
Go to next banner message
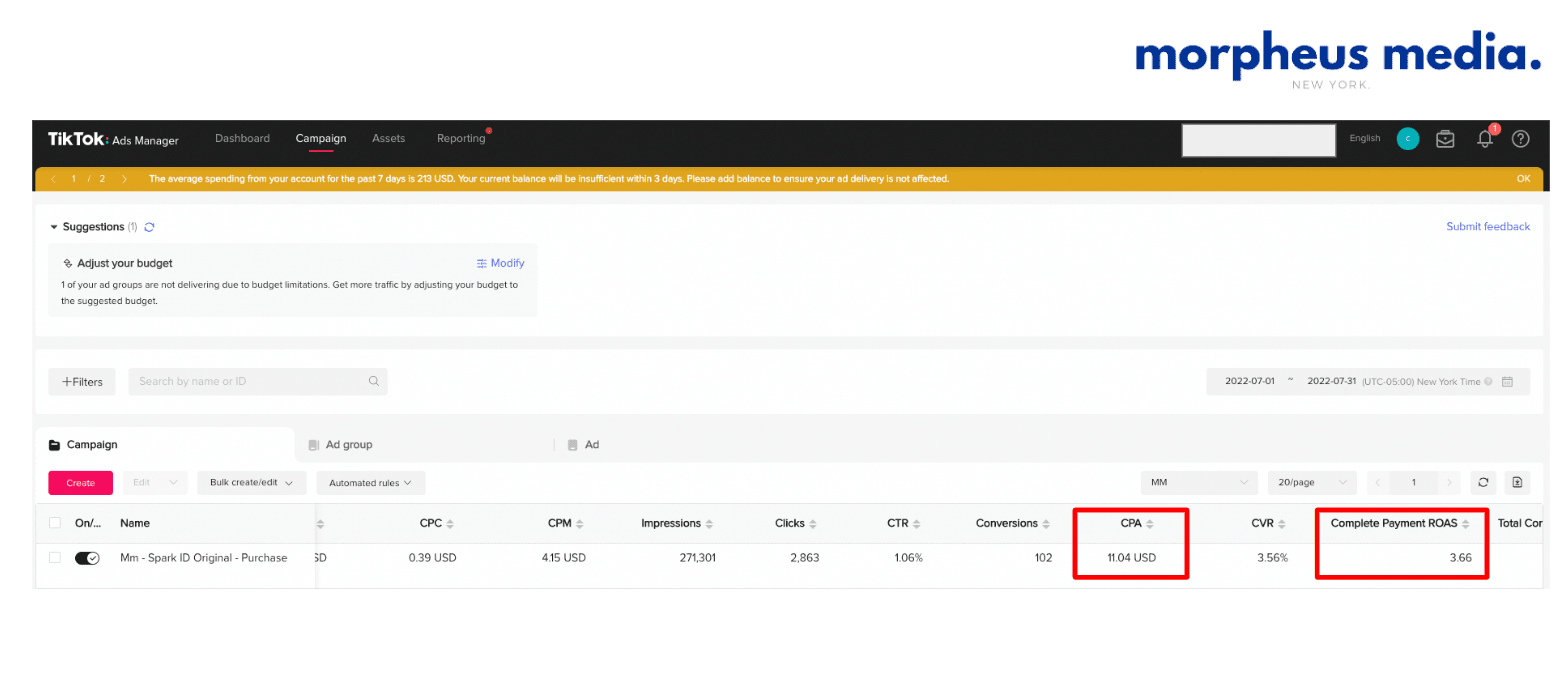click(x=124, y=179)
